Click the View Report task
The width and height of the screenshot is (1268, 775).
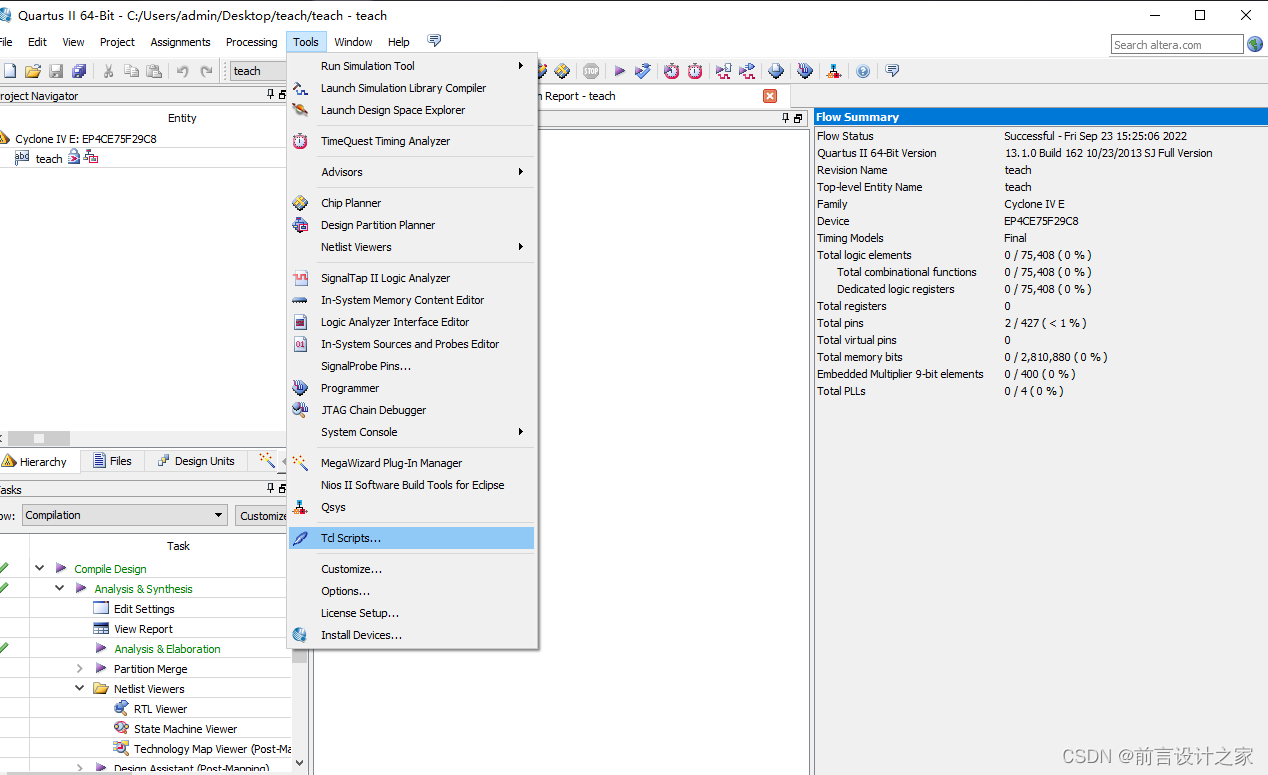pos(143,629)
